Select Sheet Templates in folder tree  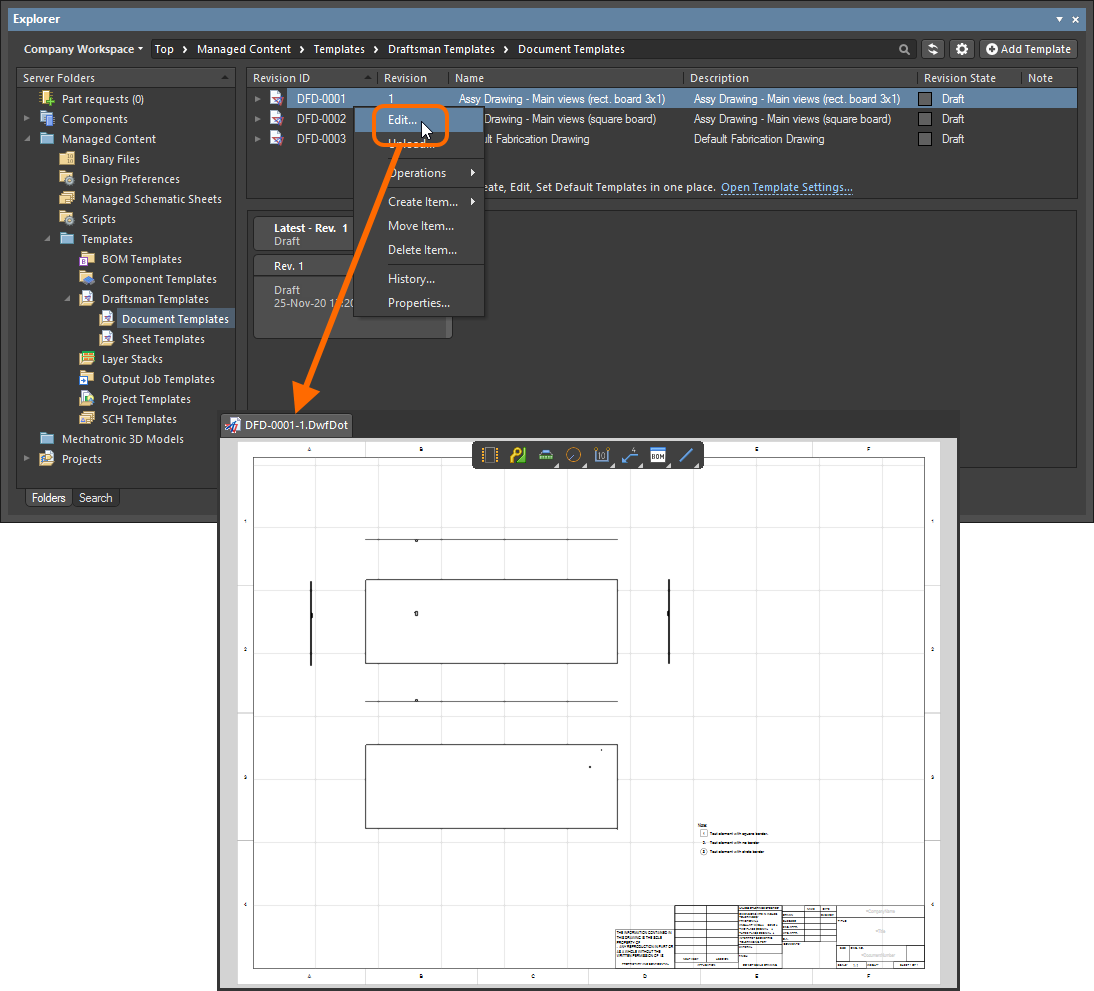pos(163,339)
